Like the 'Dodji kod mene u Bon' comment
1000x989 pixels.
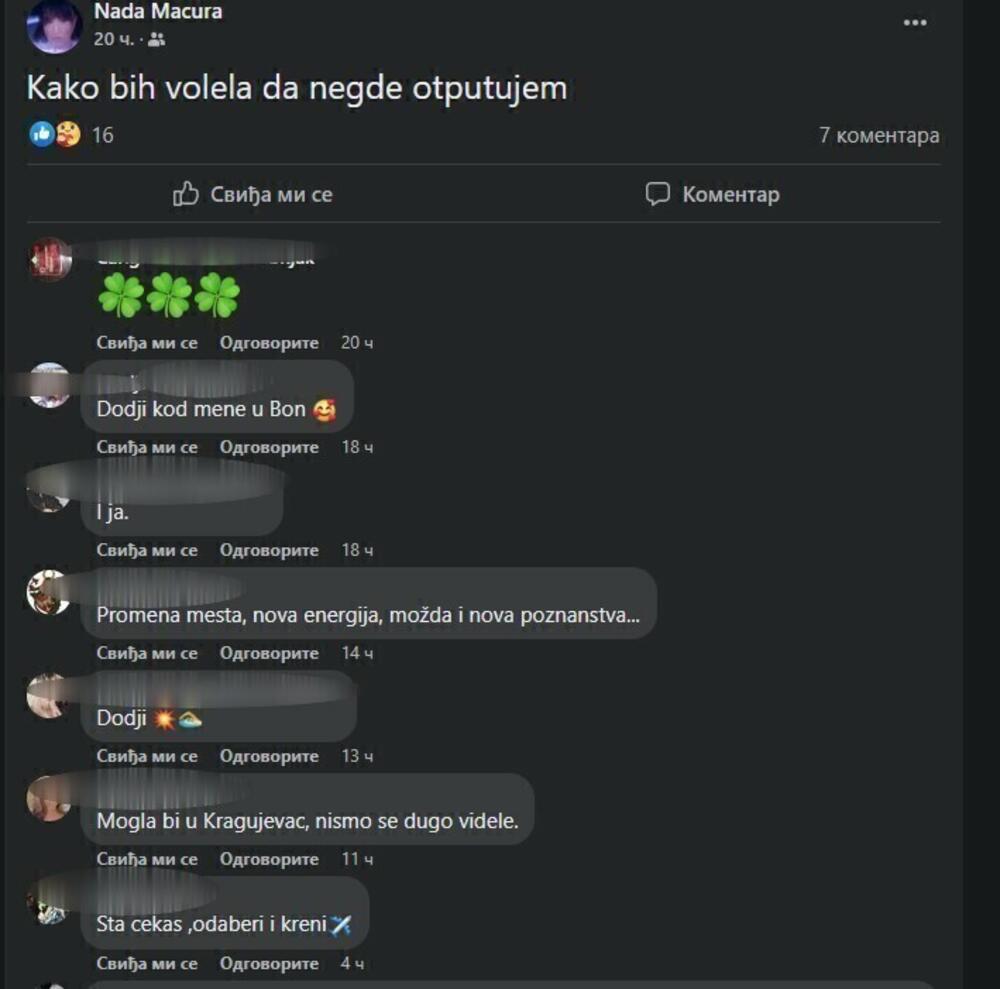(147, 447)
